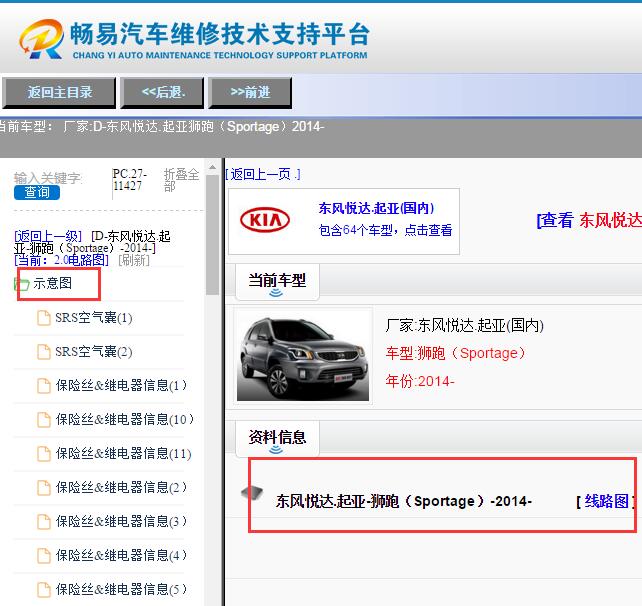
Task: Select the 当前车型 tab
Action: click(x=277, y=282)
